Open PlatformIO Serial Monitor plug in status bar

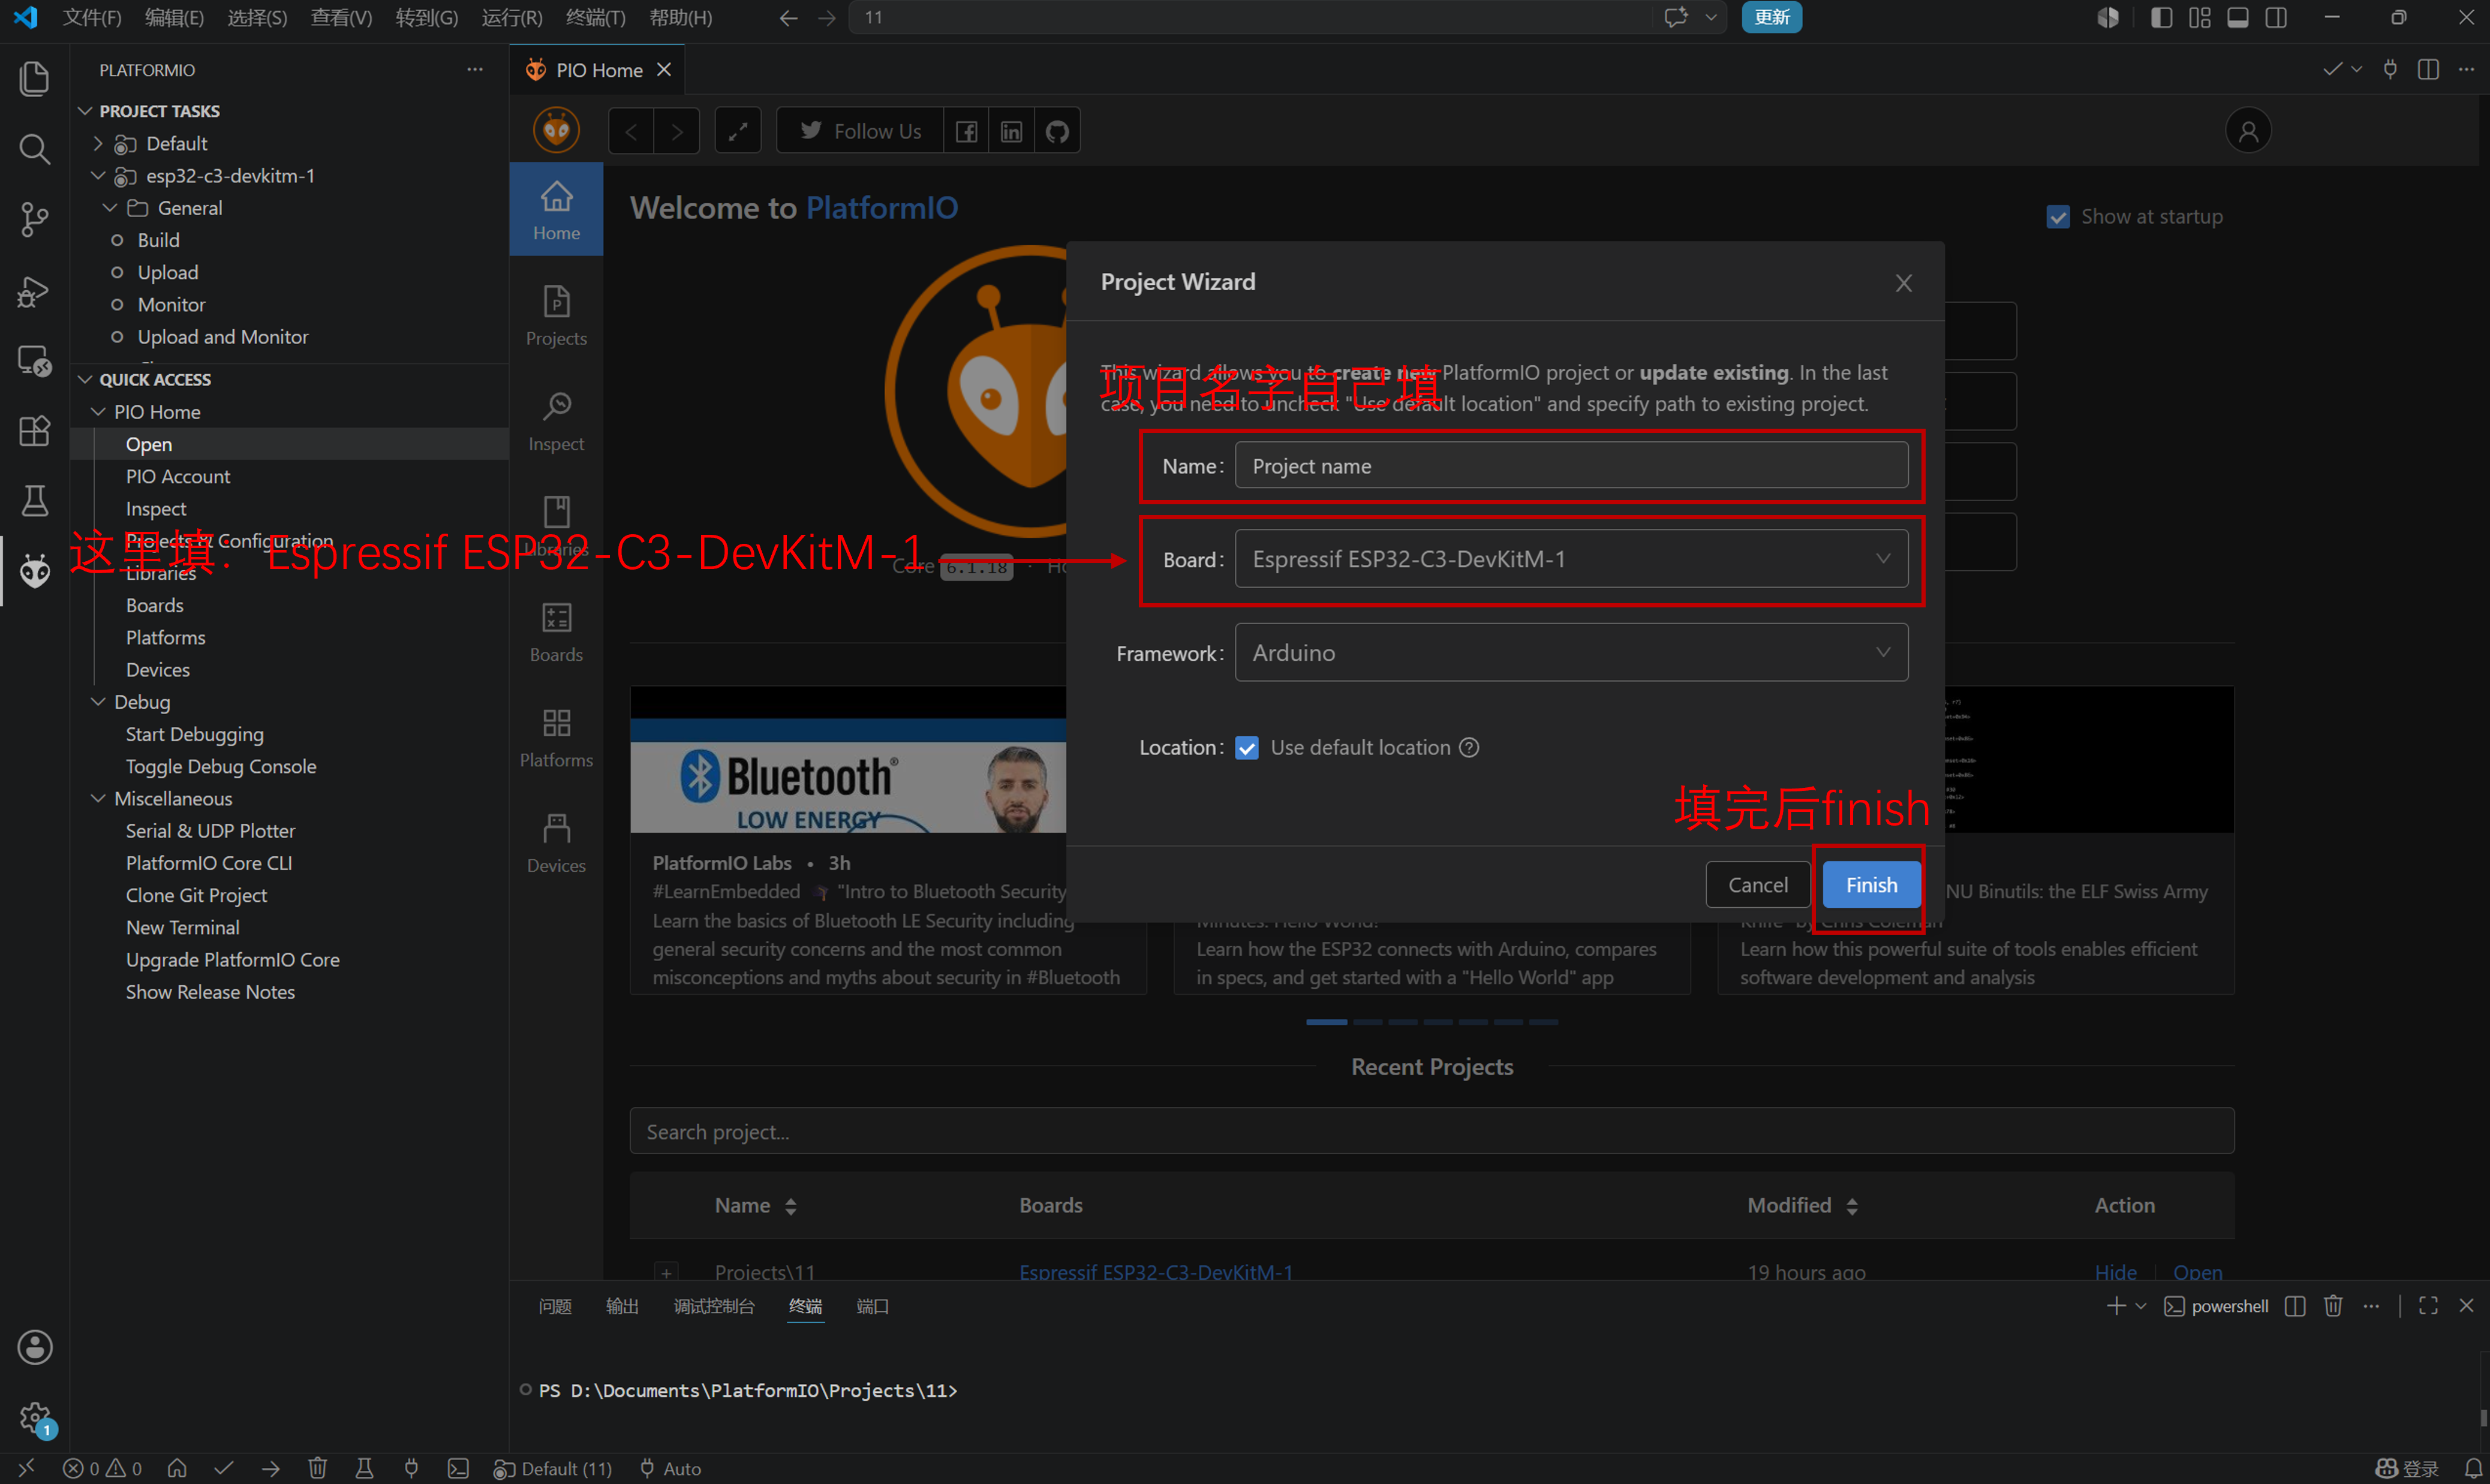(411, 1468)
